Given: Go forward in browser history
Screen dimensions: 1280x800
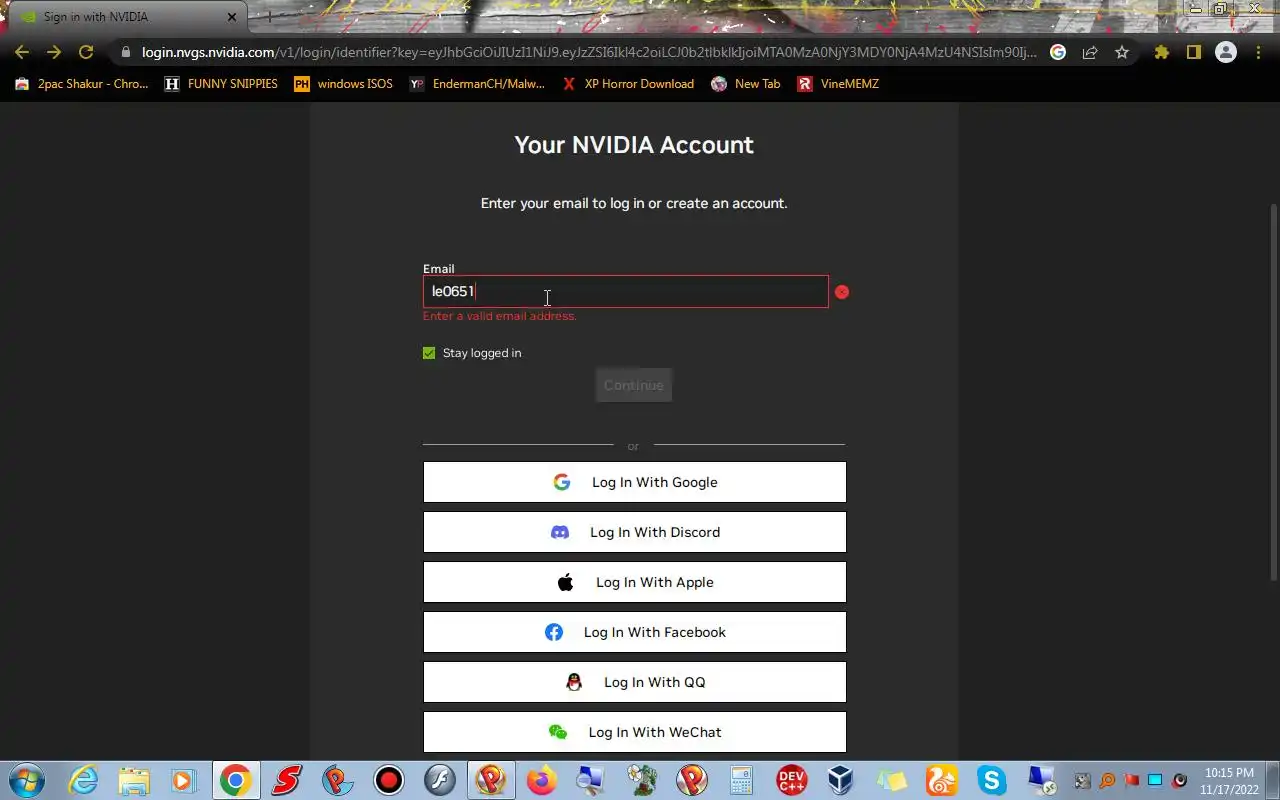Looking at the screenshot, I should pyautogui.click(x=54, y=52).
